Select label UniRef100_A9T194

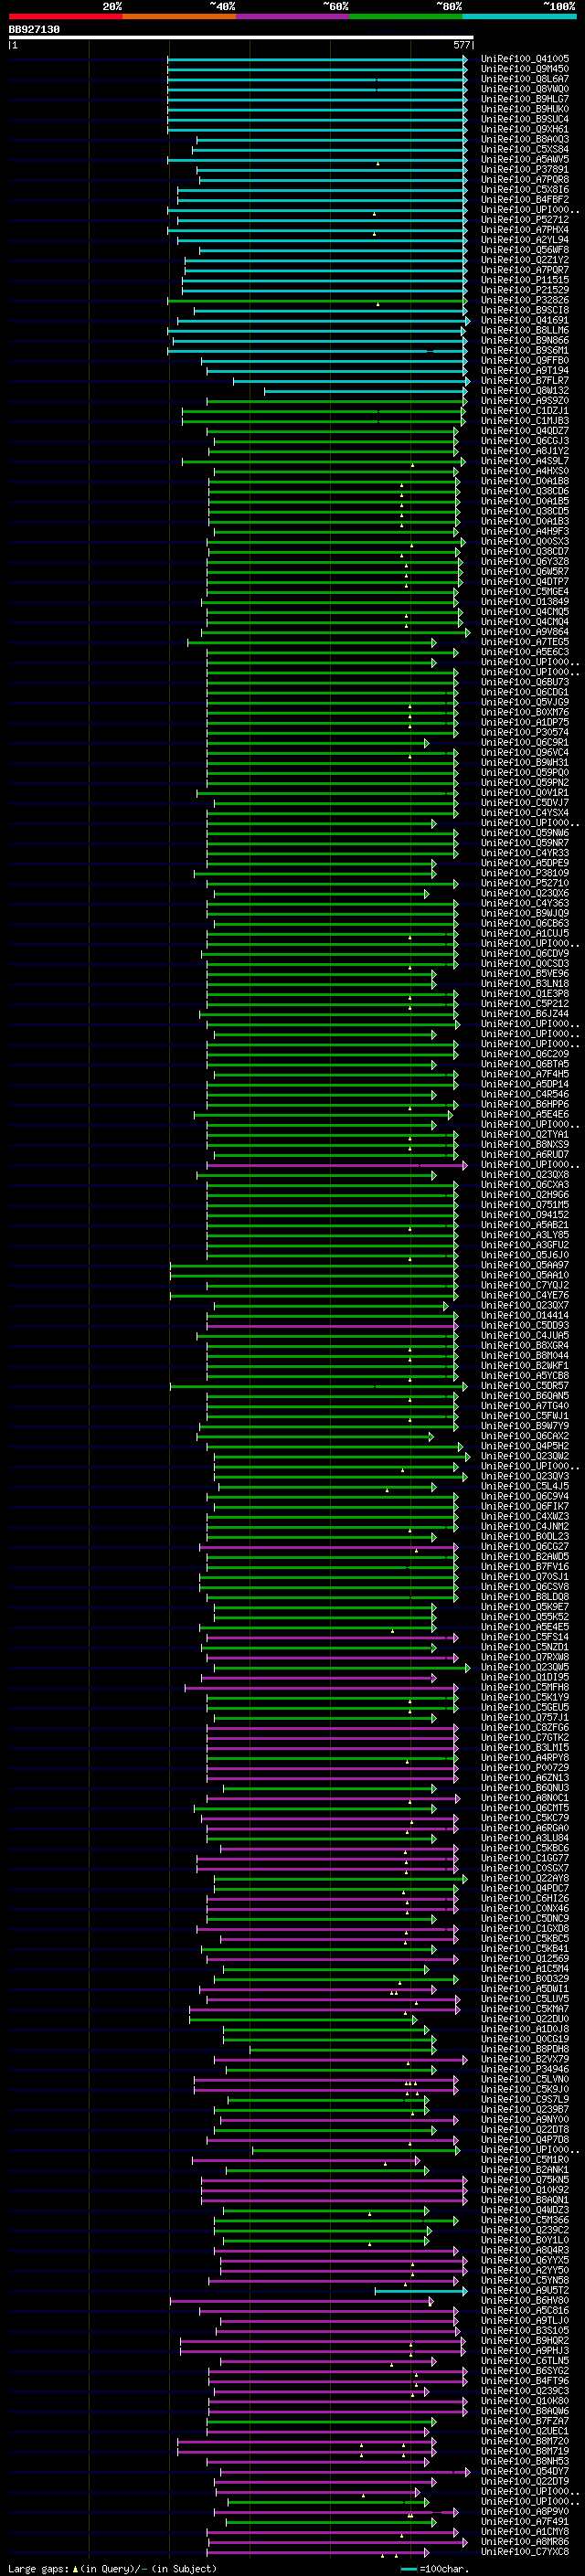(x=525, y=370)
